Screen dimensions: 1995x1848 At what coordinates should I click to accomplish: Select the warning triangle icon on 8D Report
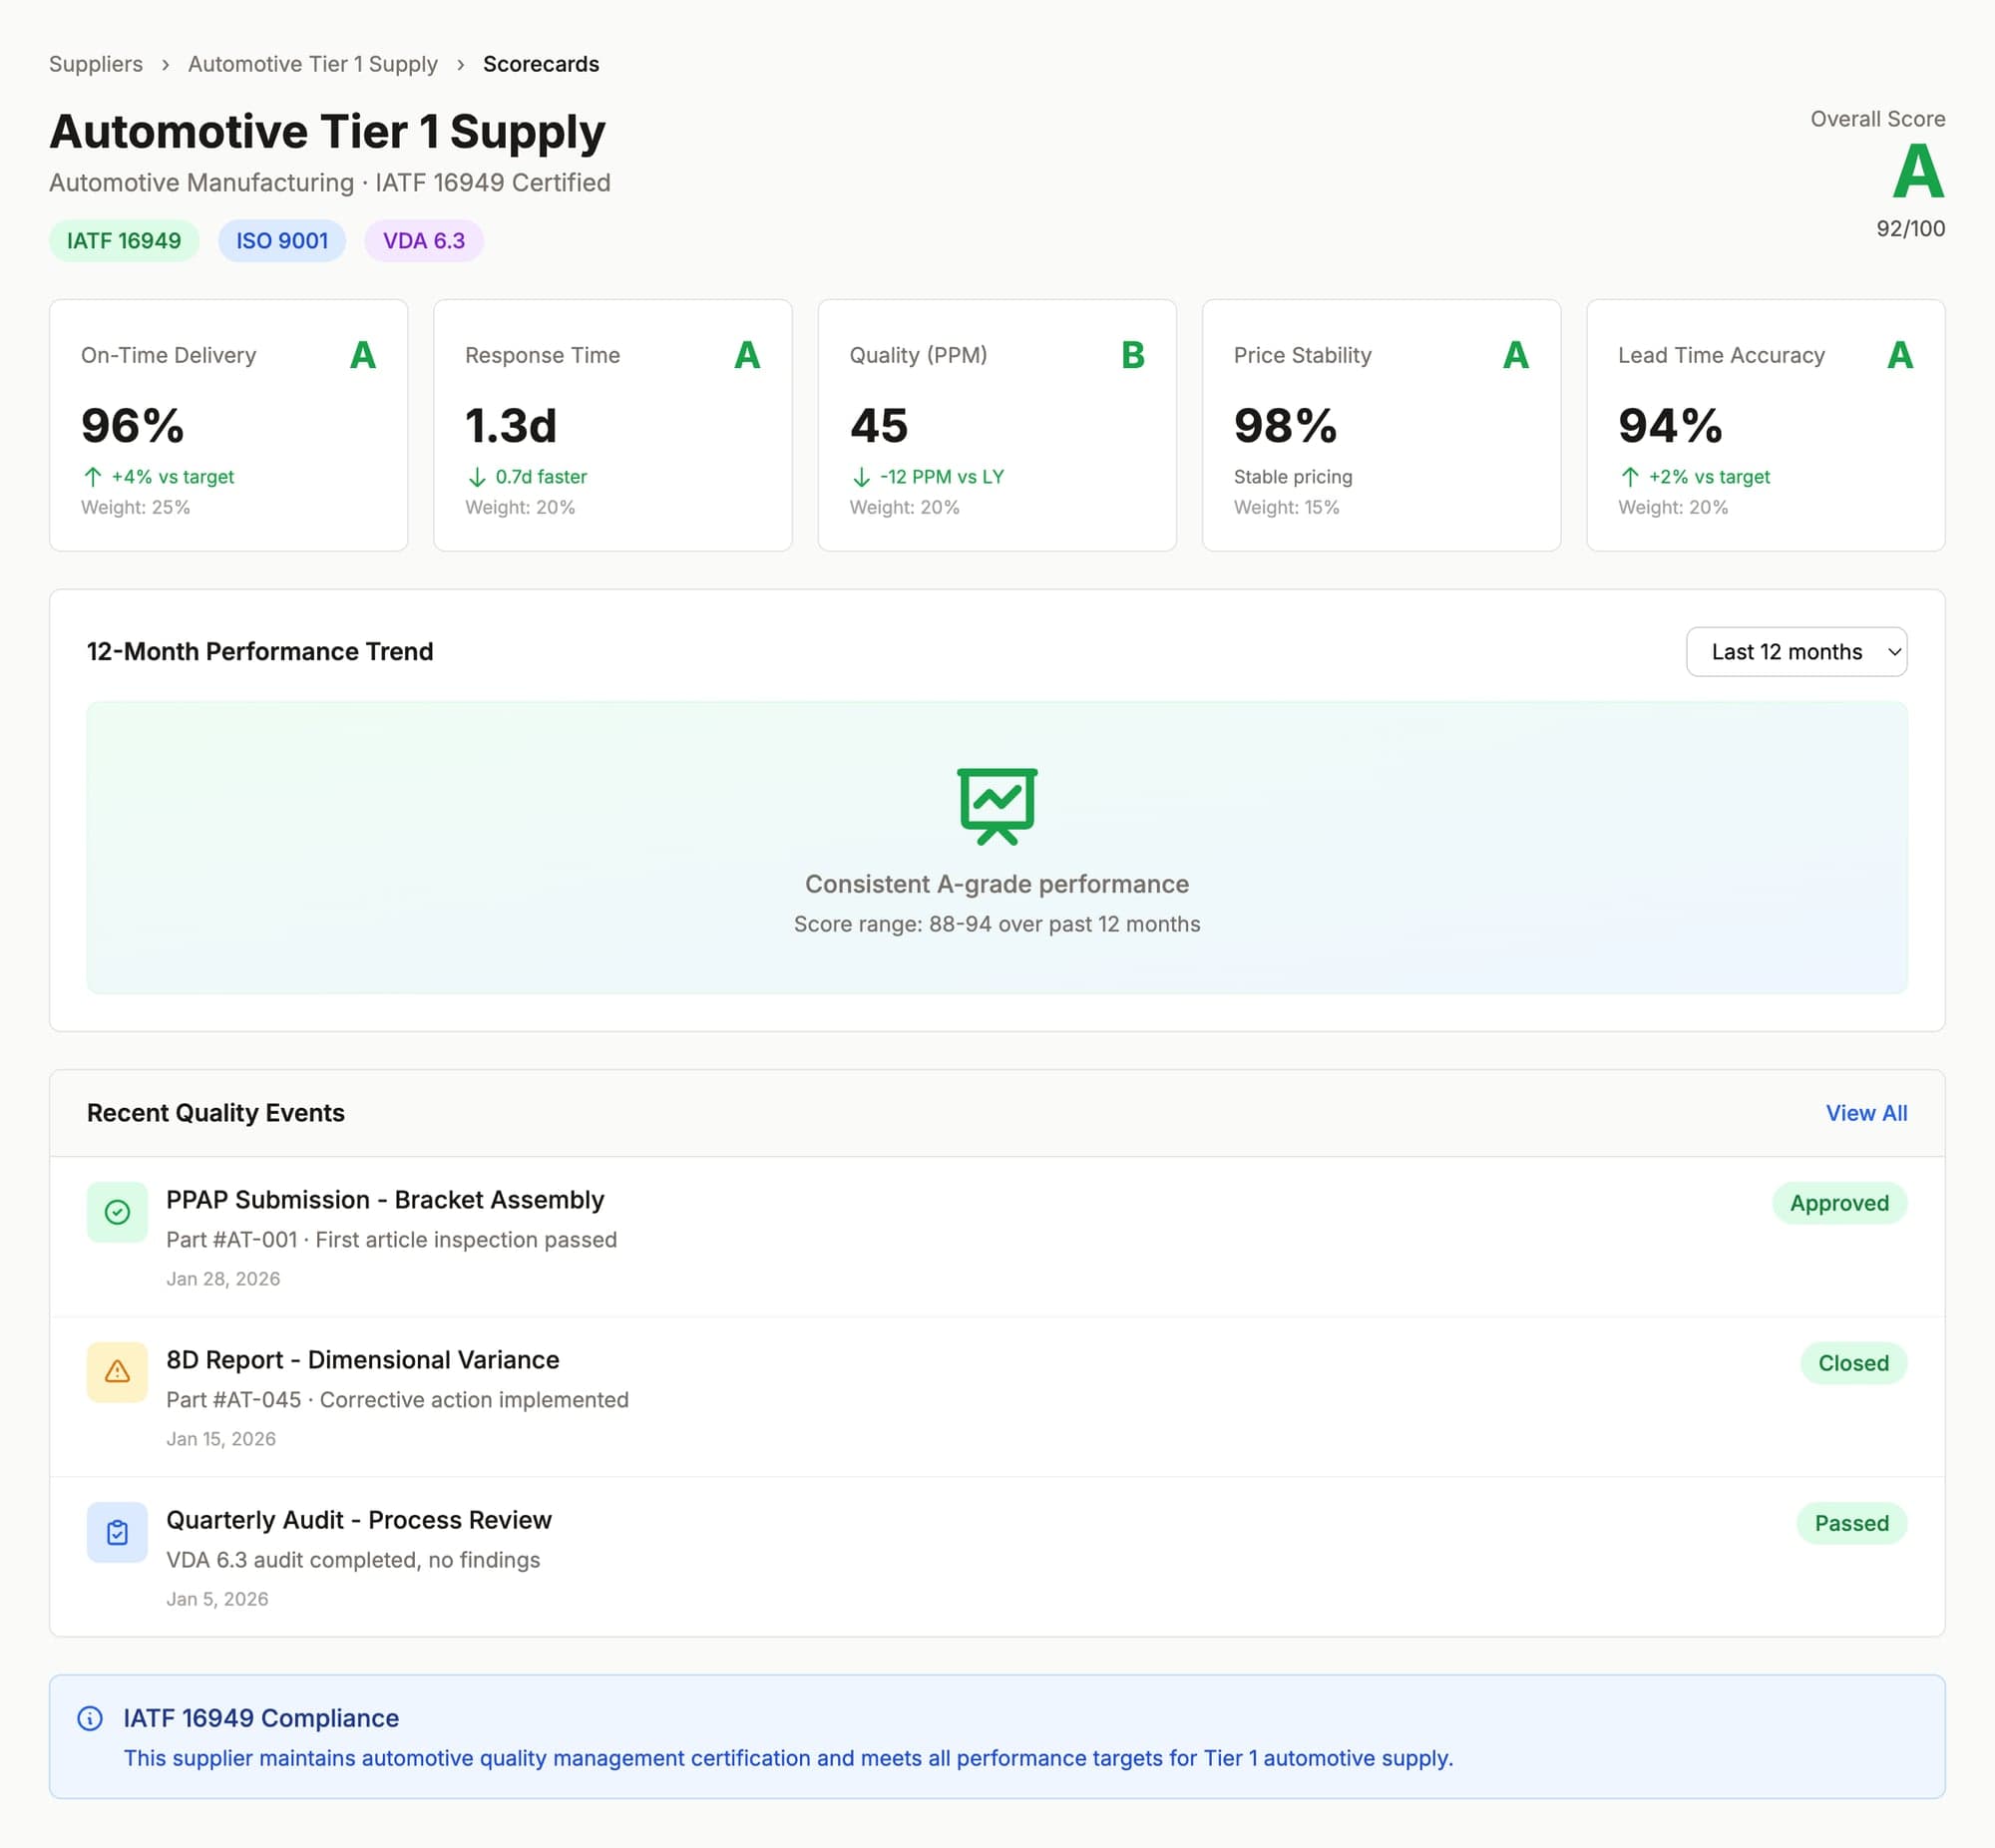point(117,1372)
